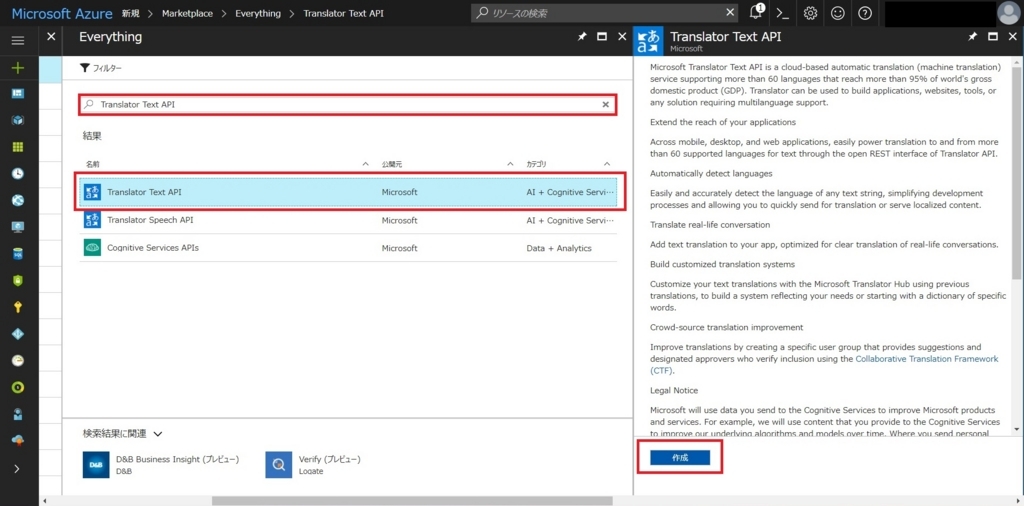The image size is (1024, 506).
Task: Open the Dashboard icon in sidebar
Action: 18,93
